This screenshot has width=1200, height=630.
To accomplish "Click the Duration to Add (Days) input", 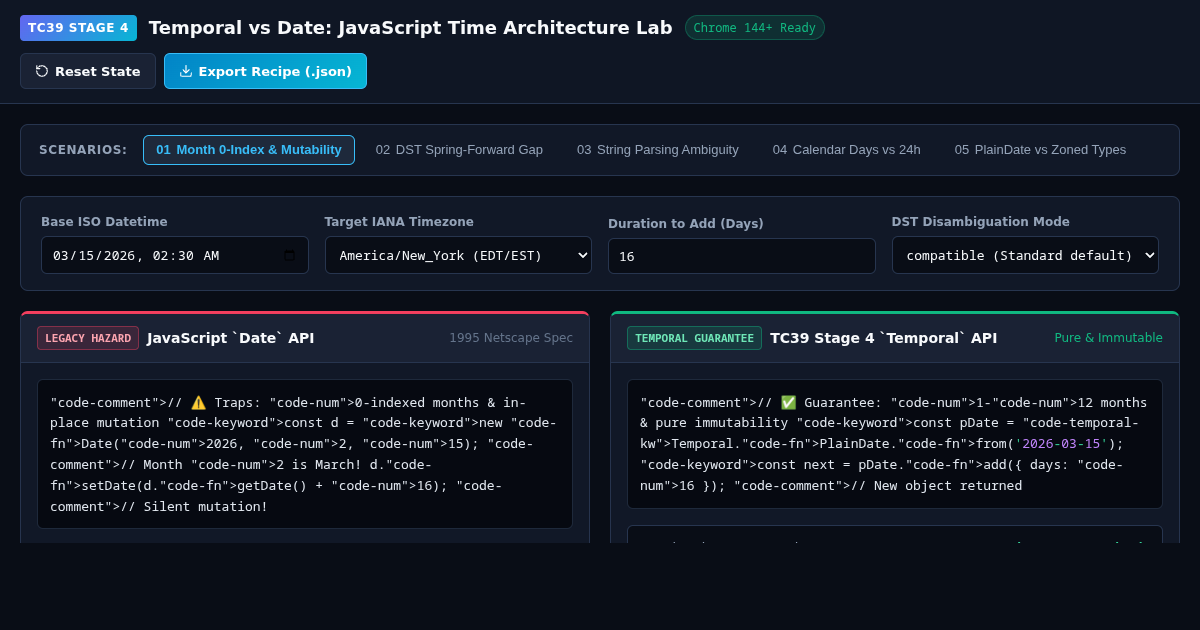I will (x=742, y=256).
